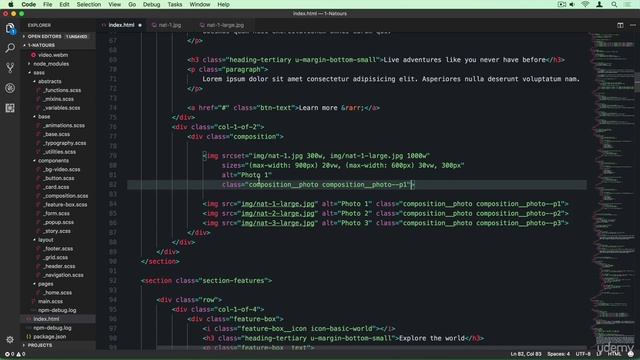Image resolution: width=640 pixels, height=360 pixels.
Task: Open _typography.scss file
Action: [64, 143]
